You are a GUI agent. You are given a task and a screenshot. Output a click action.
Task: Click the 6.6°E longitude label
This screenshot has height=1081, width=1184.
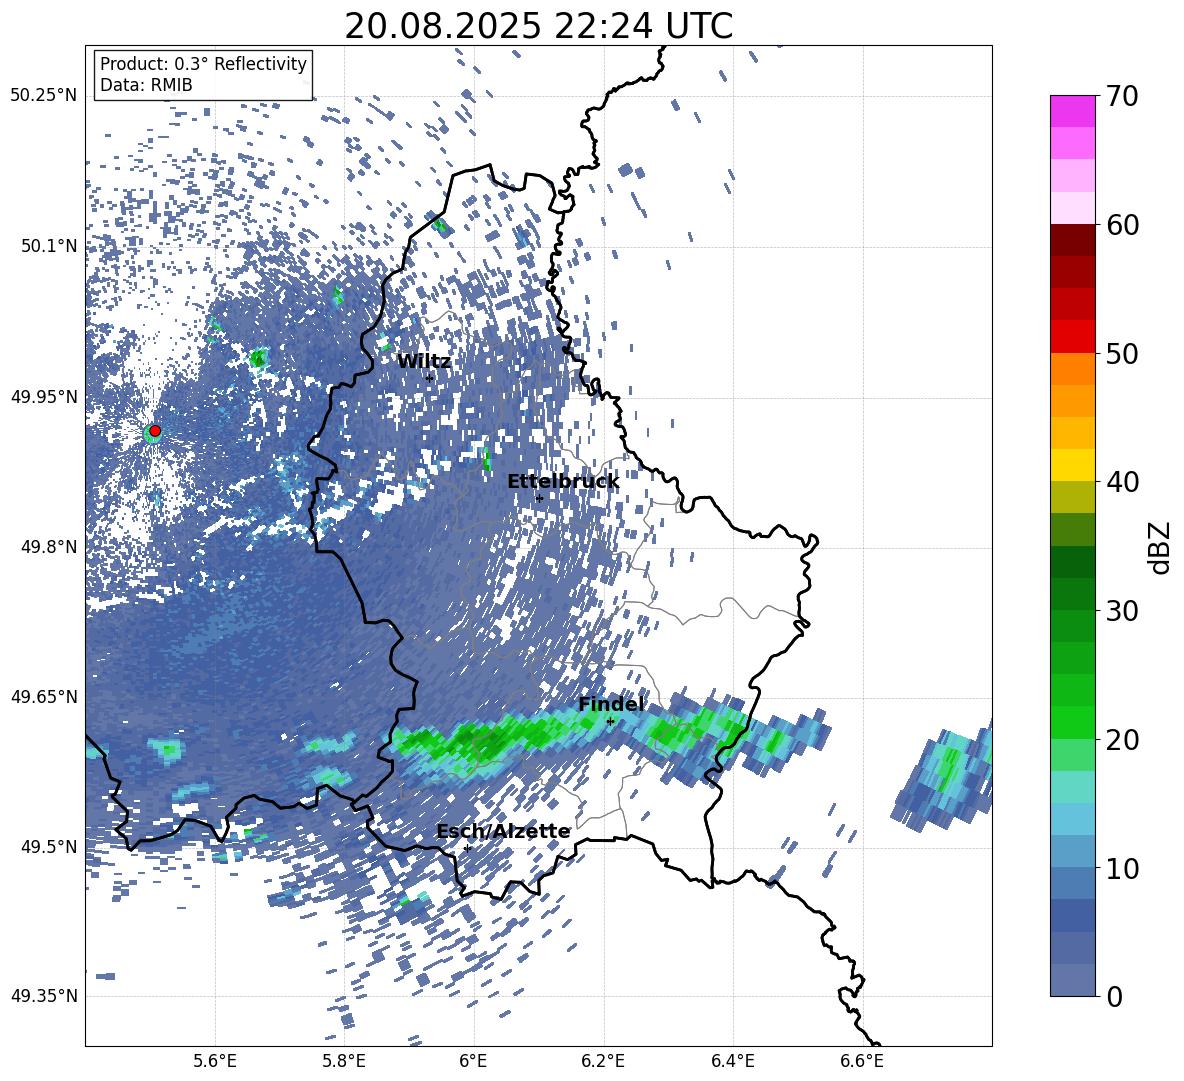862,1061
